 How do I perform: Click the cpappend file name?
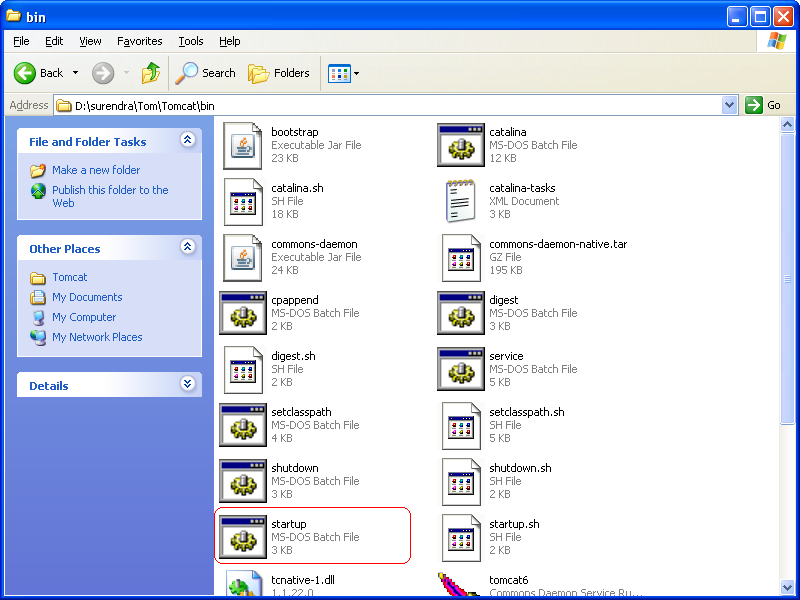(x=294, y=300)
